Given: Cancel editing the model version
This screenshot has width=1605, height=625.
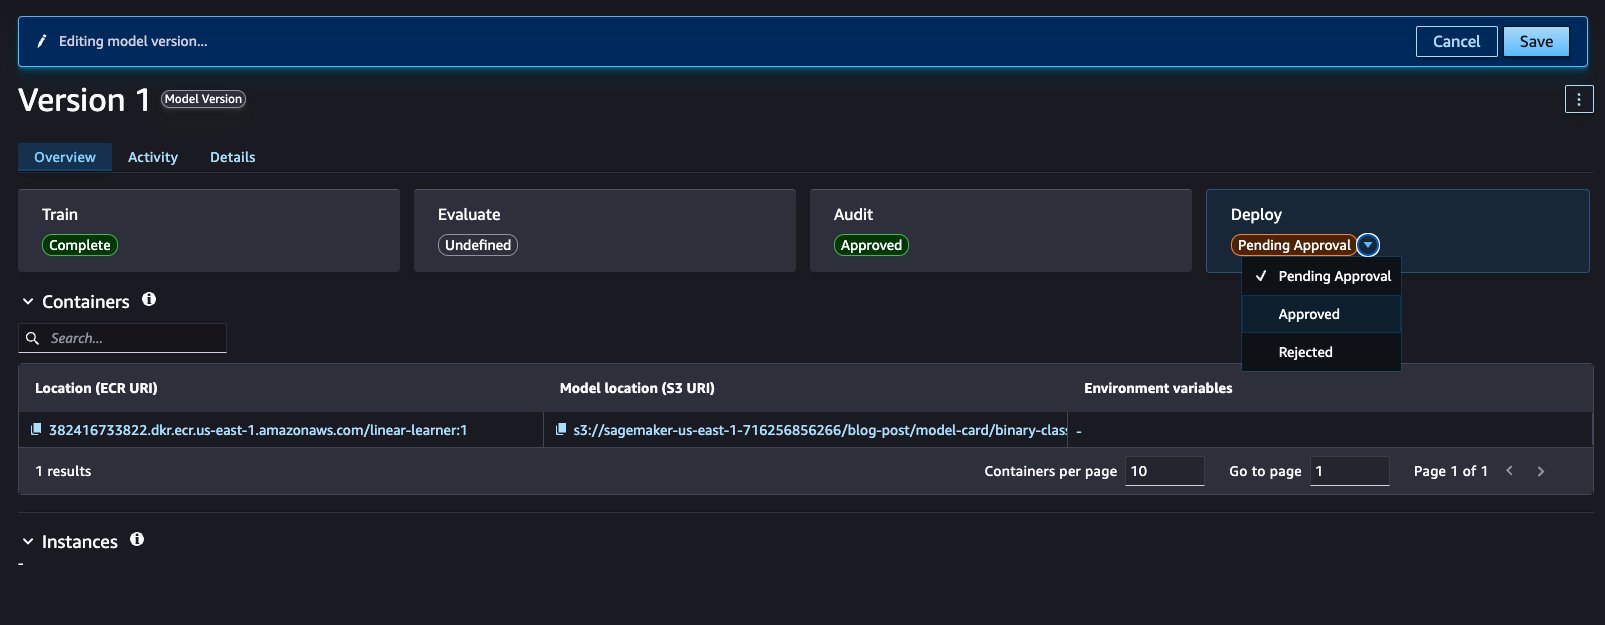Looking at the screenshot, I should (1456, 41).
